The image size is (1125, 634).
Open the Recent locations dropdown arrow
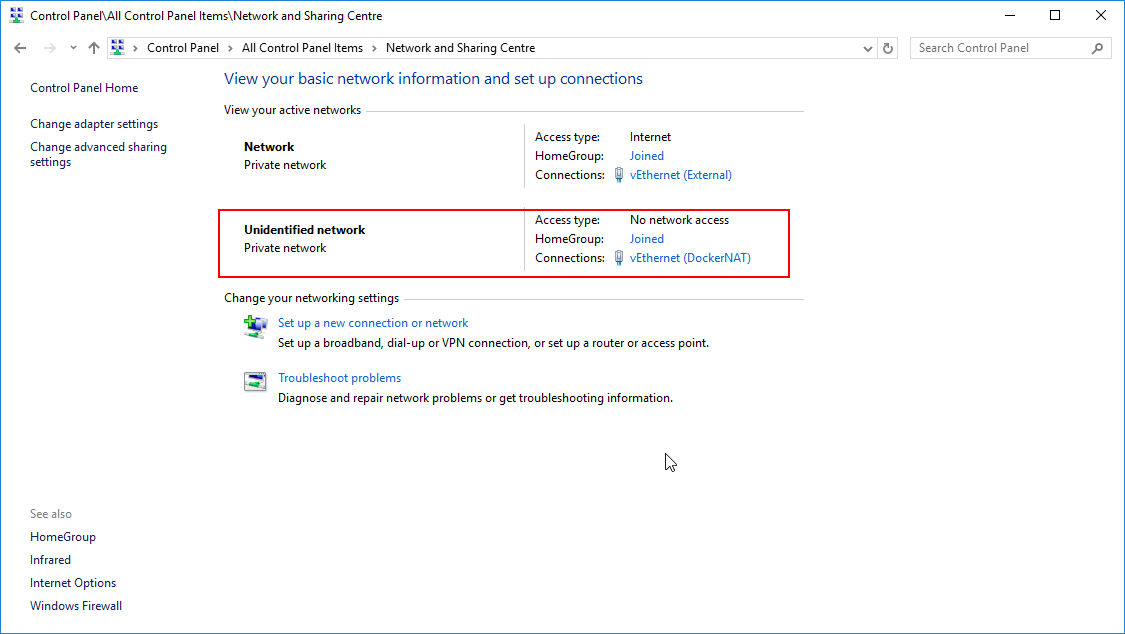pyautogui.click(x=73, y=48)
